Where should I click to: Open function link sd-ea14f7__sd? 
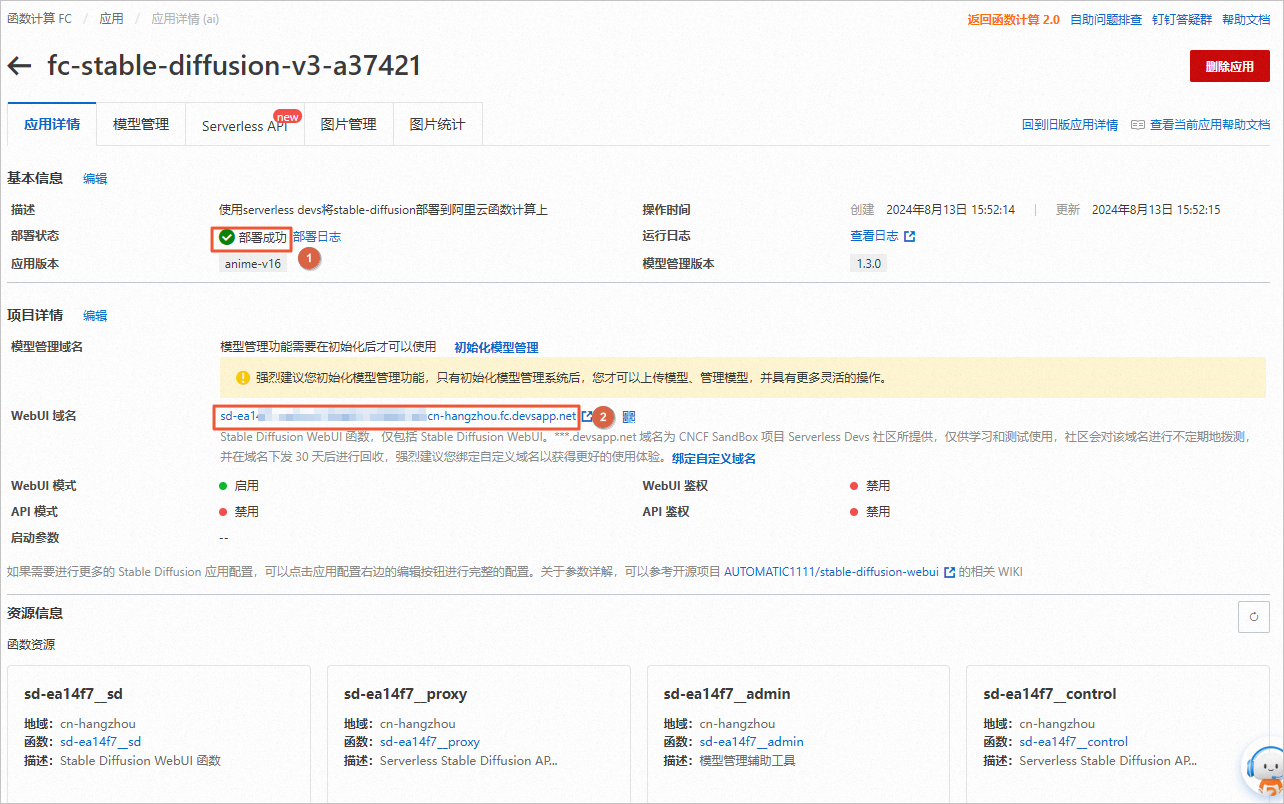100,742
